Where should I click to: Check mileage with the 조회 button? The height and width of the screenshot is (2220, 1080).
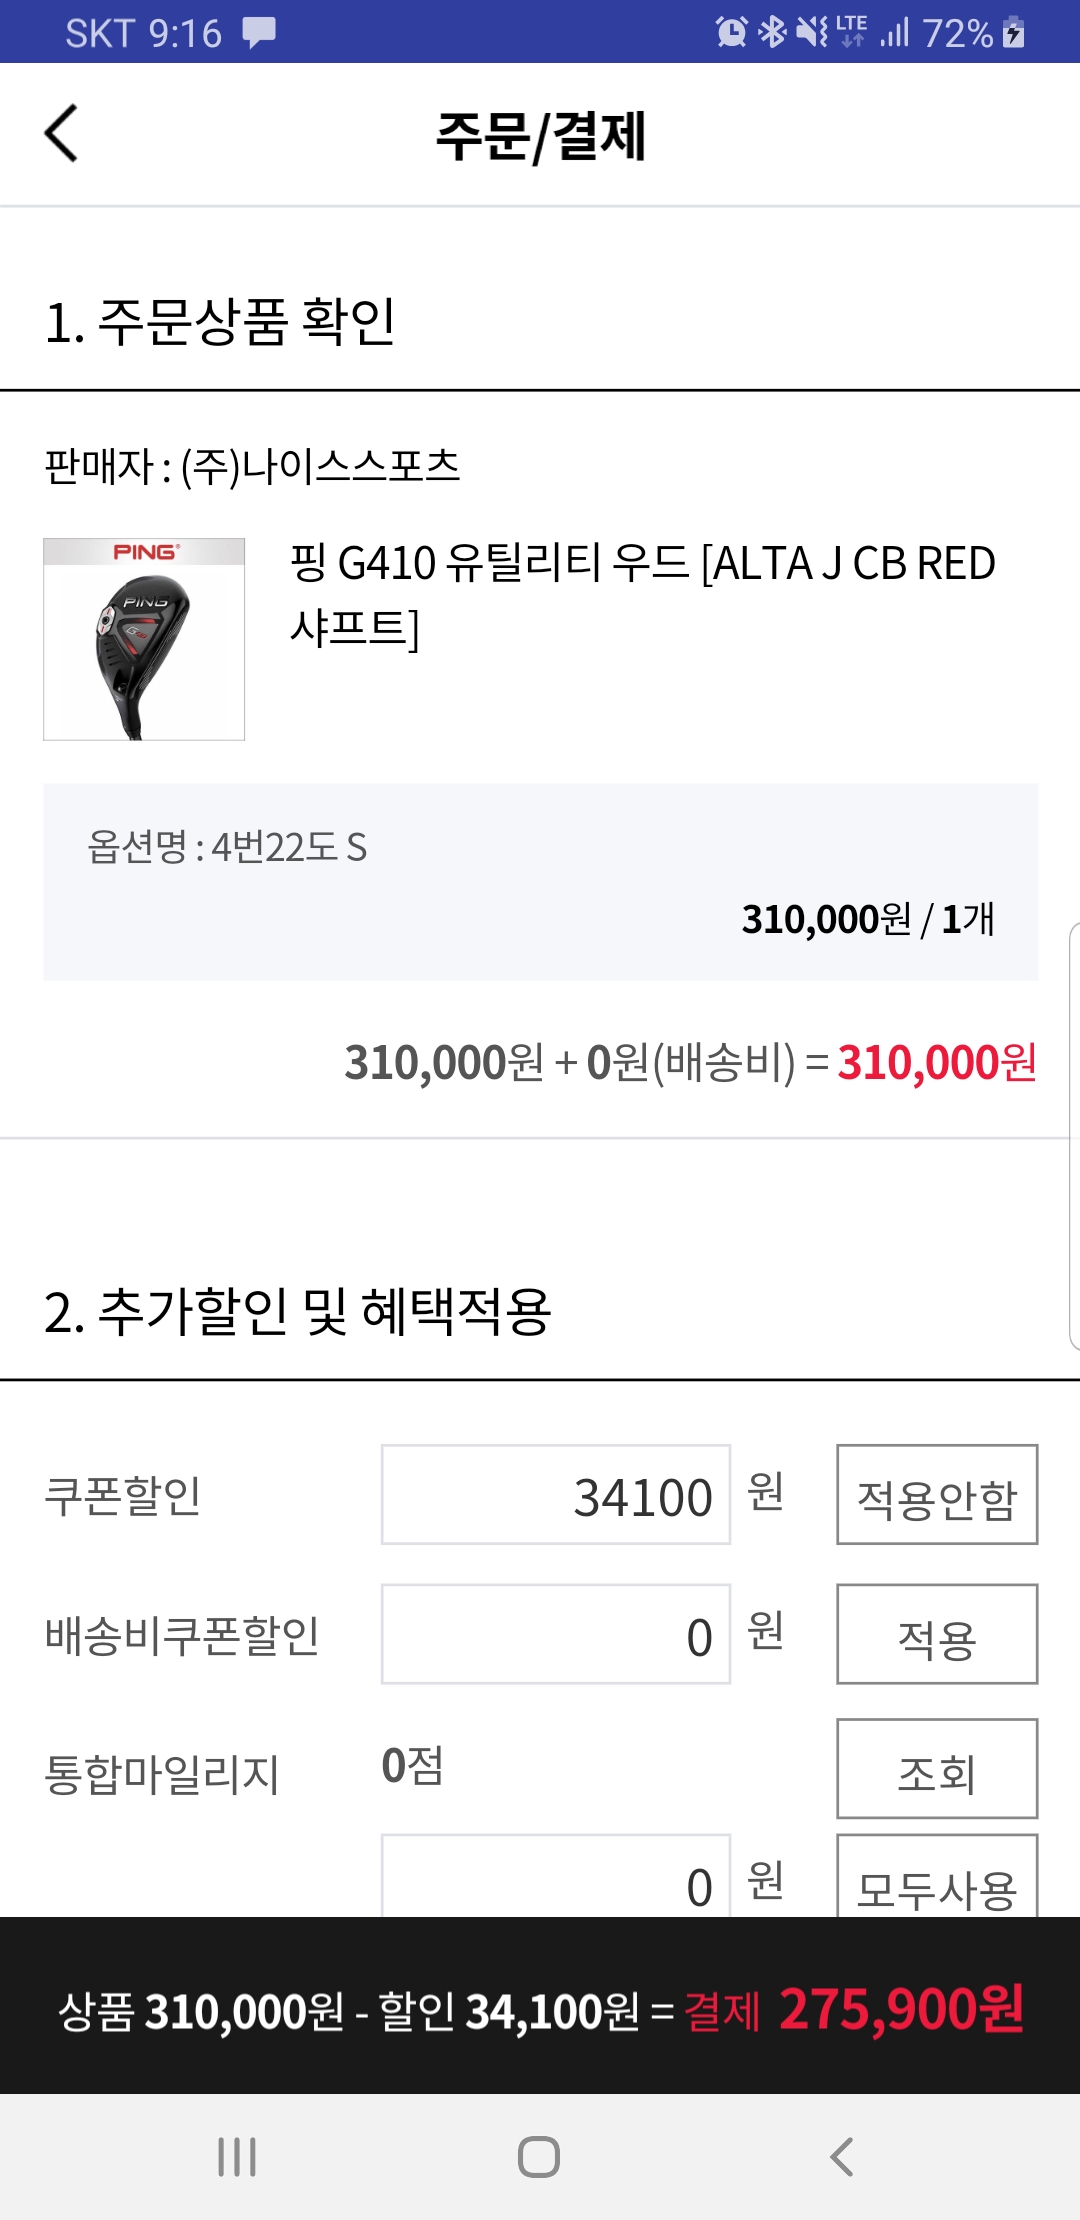(936, 1769)
